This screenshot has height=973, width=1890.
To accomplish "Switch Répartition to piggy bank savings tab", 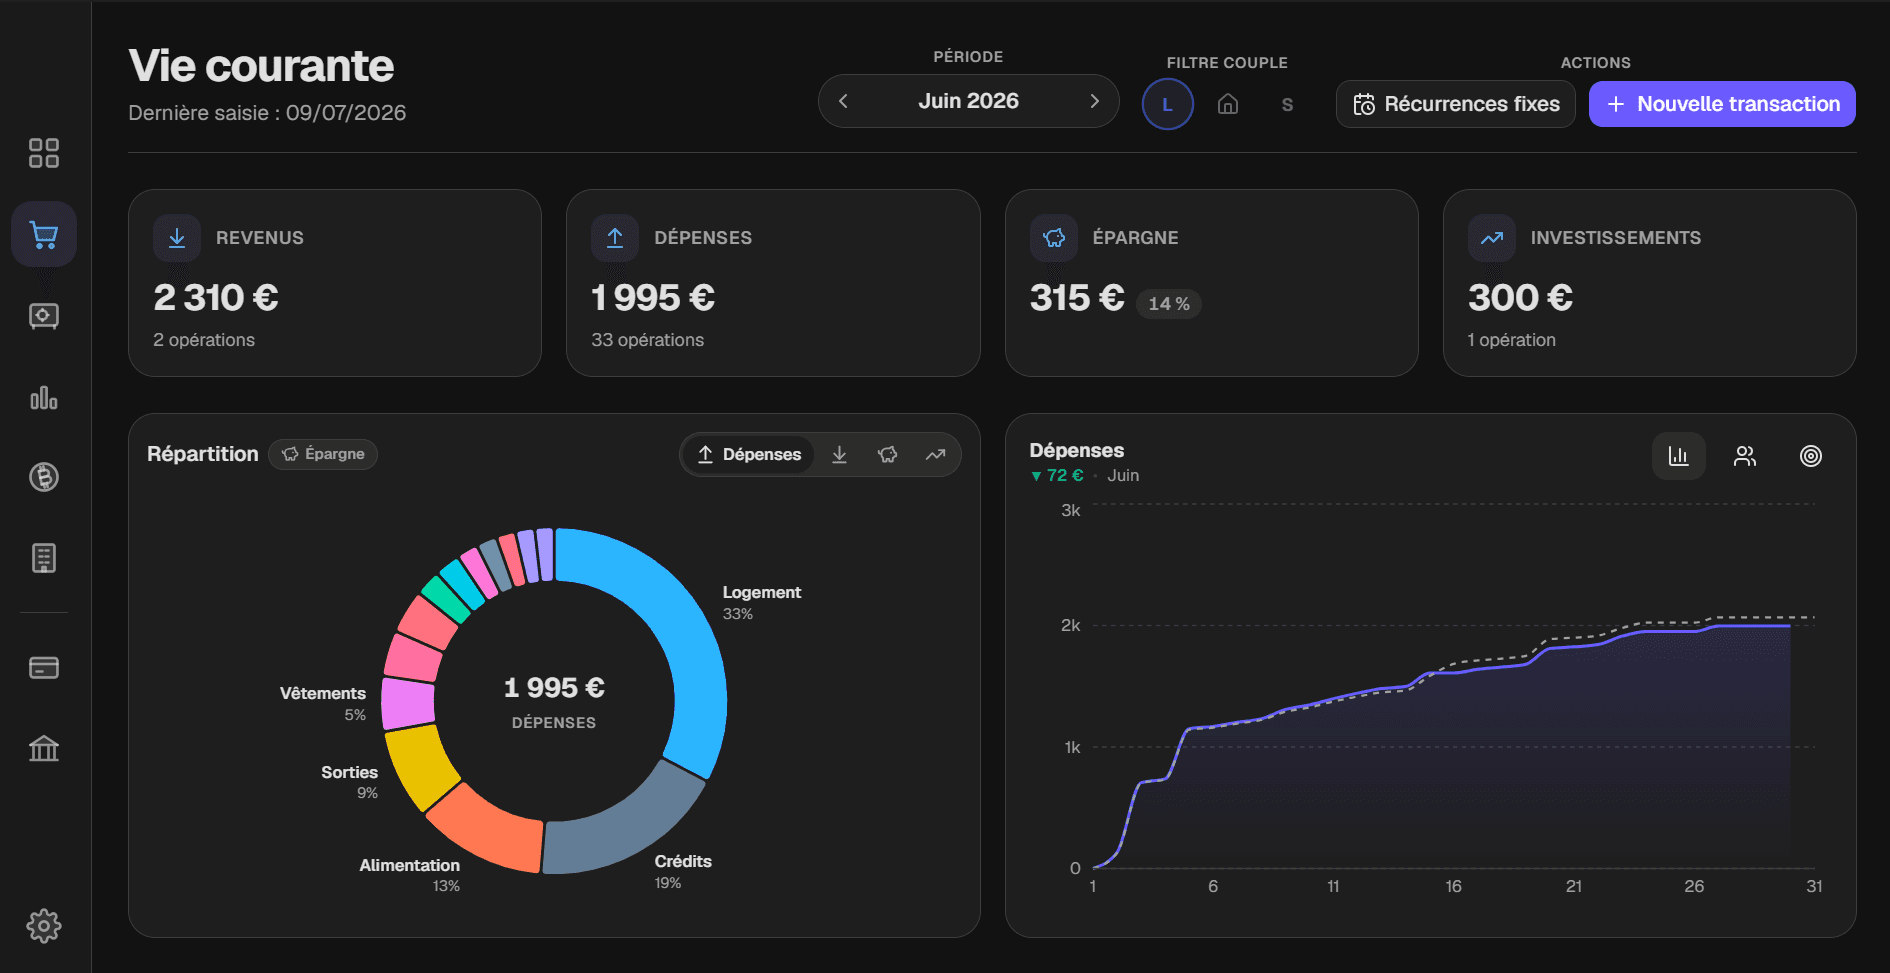I will [x=887, y=455].
